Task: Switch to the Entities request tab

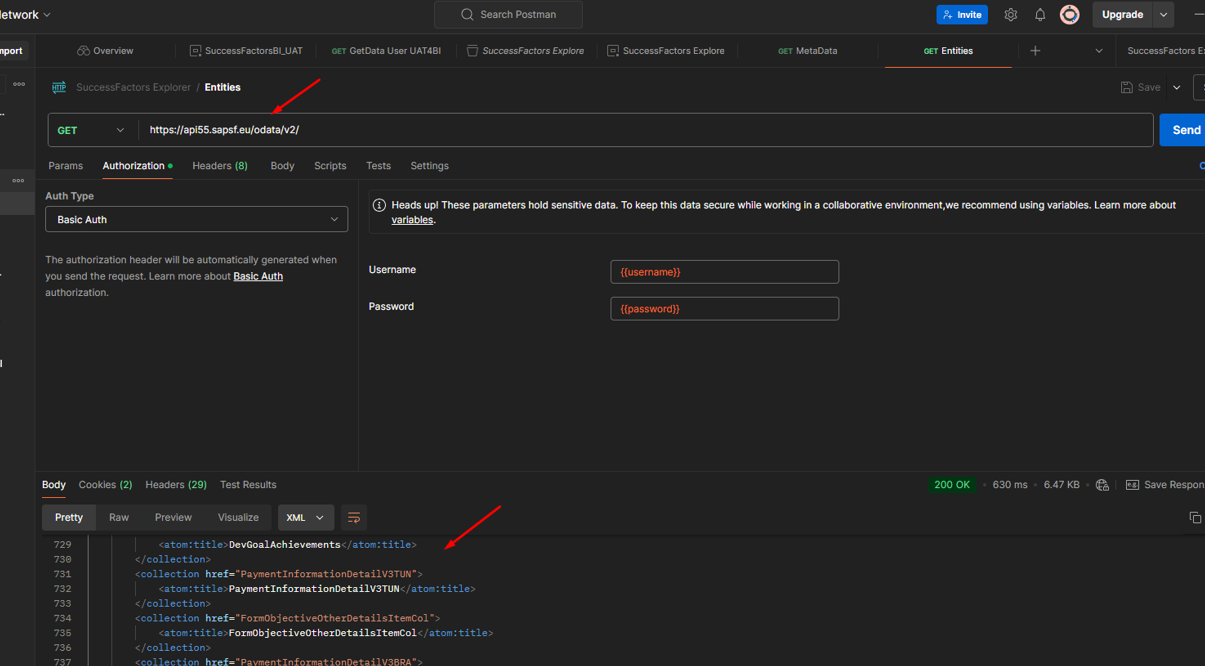Action: [x=948, y=51]
